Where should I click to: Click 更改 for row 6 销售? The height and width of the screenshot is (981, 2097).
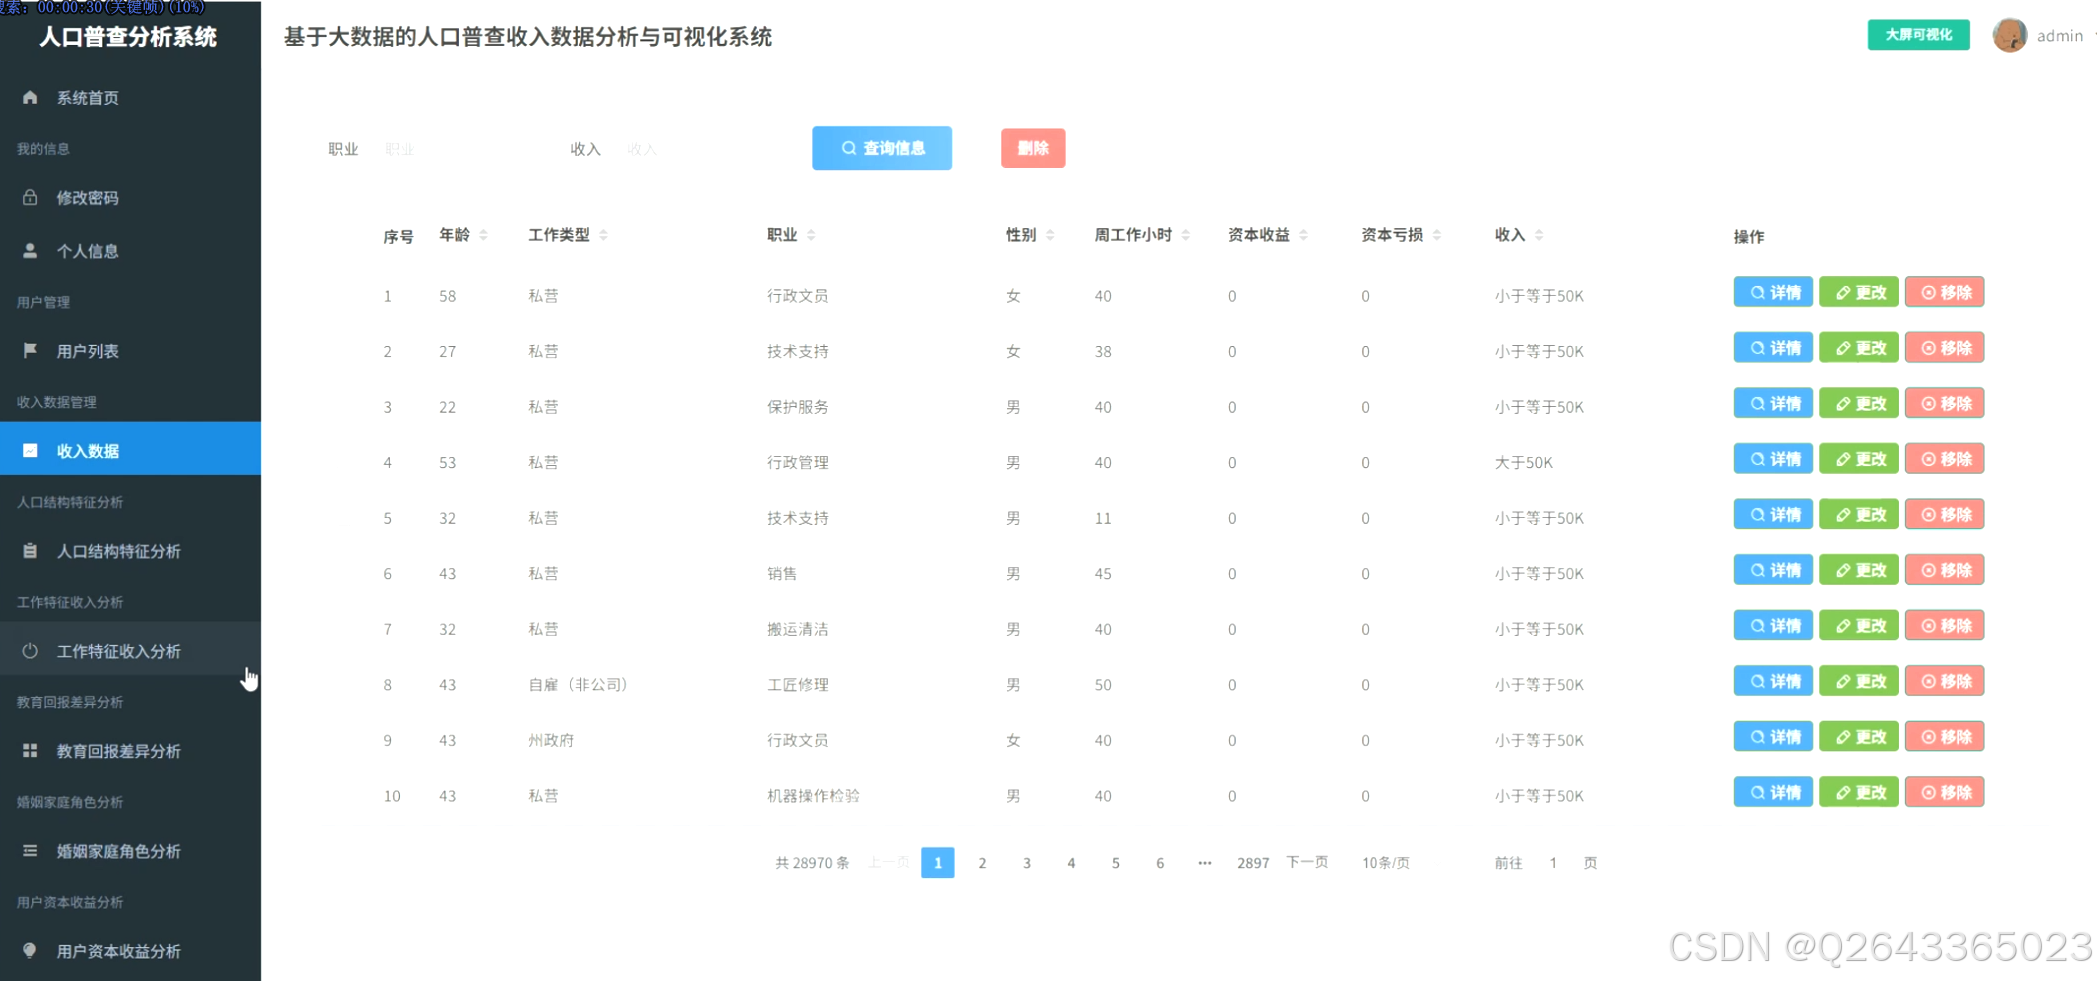[x=1859, y=570]
